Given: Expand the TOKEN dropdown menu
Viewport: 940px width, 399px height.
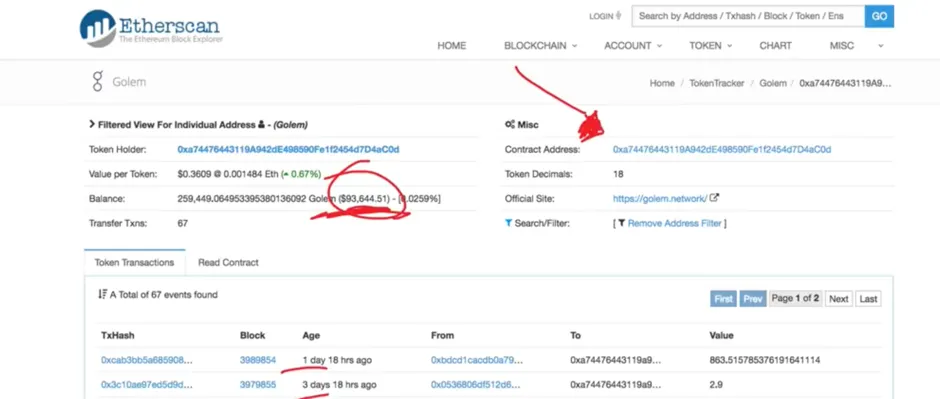Looking at the screenshot, I should tap(710, 46).
